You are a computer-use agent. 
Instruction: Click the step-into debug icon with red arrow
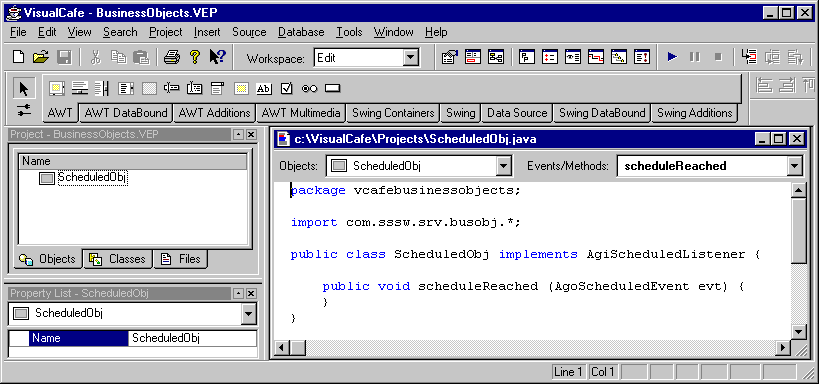point(749,57)
